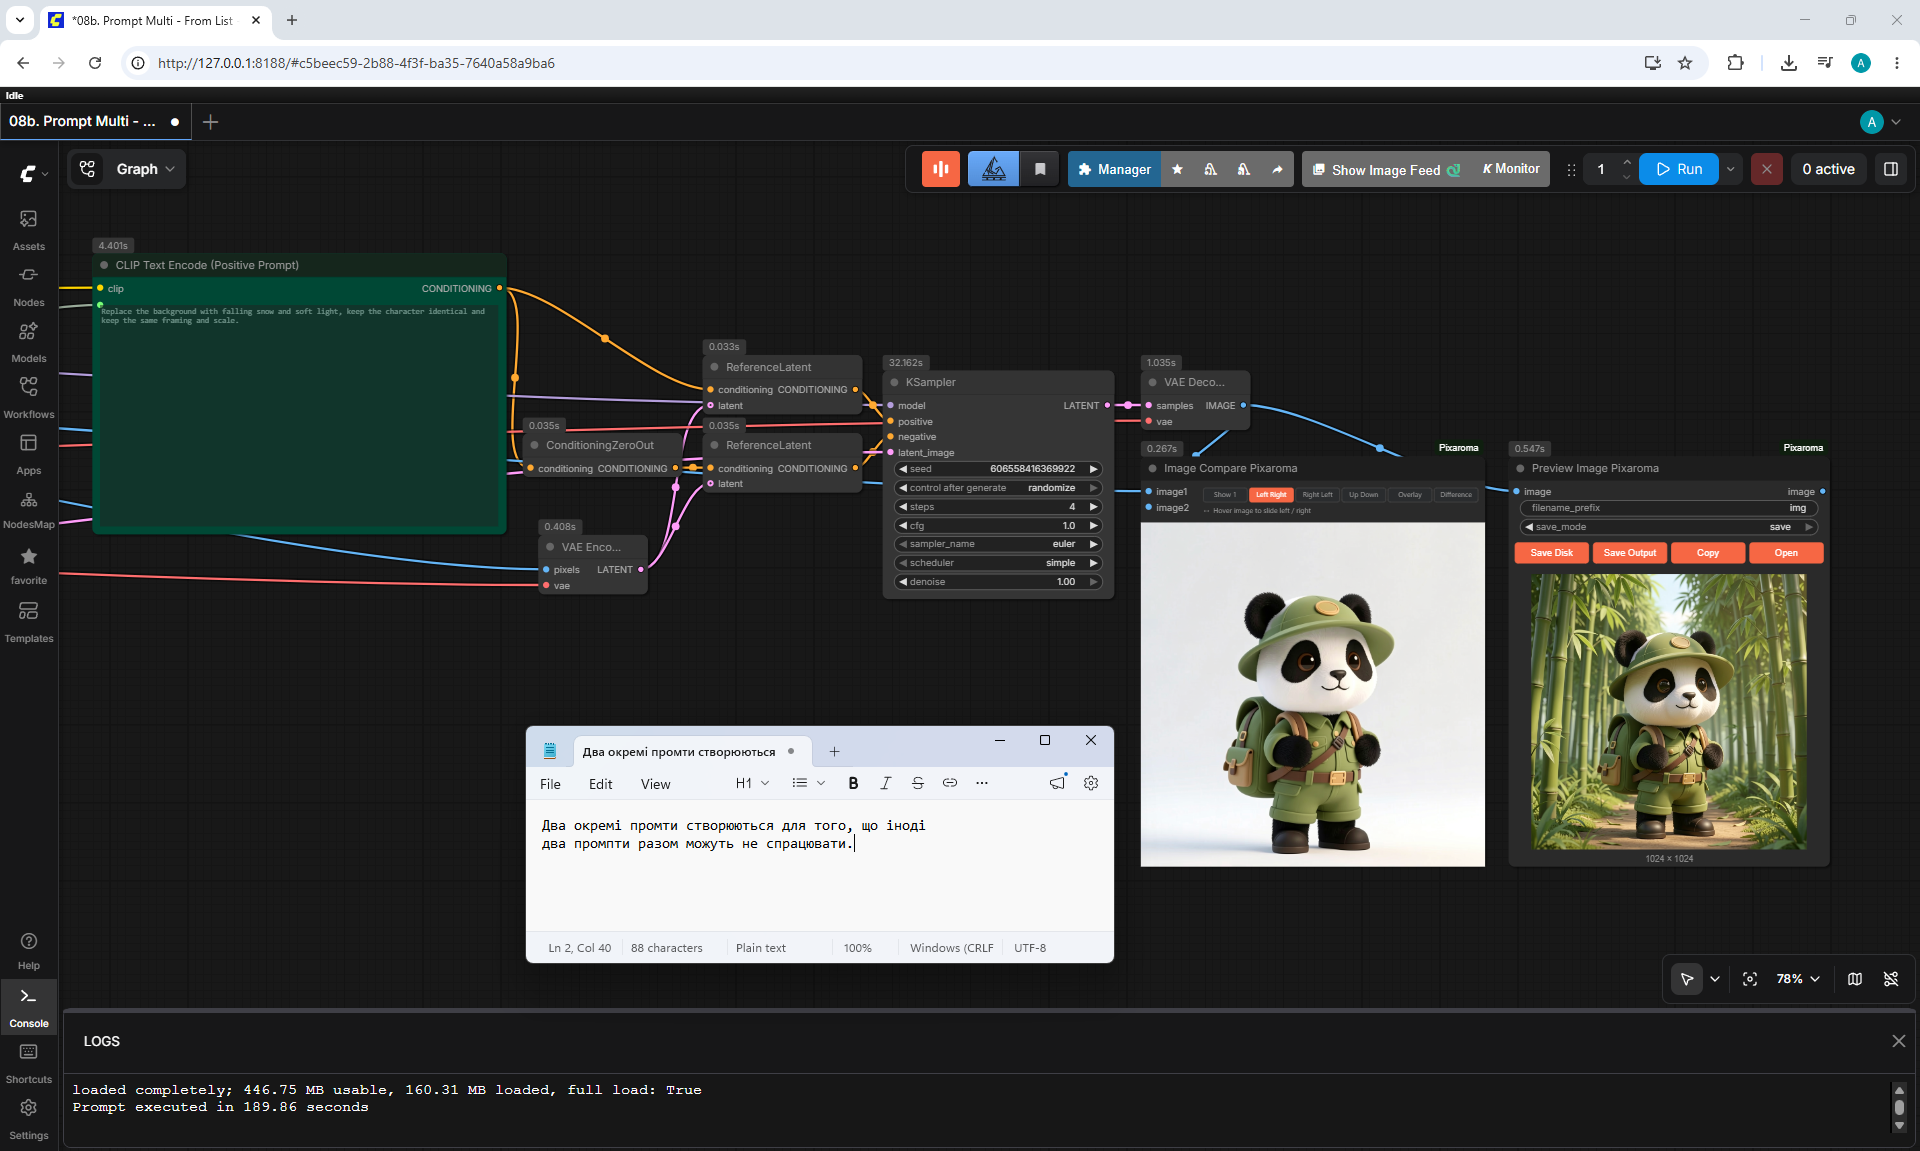Click the cfg value slider in KSampler
1920x1151 pixels.
[x=998, y=526]
